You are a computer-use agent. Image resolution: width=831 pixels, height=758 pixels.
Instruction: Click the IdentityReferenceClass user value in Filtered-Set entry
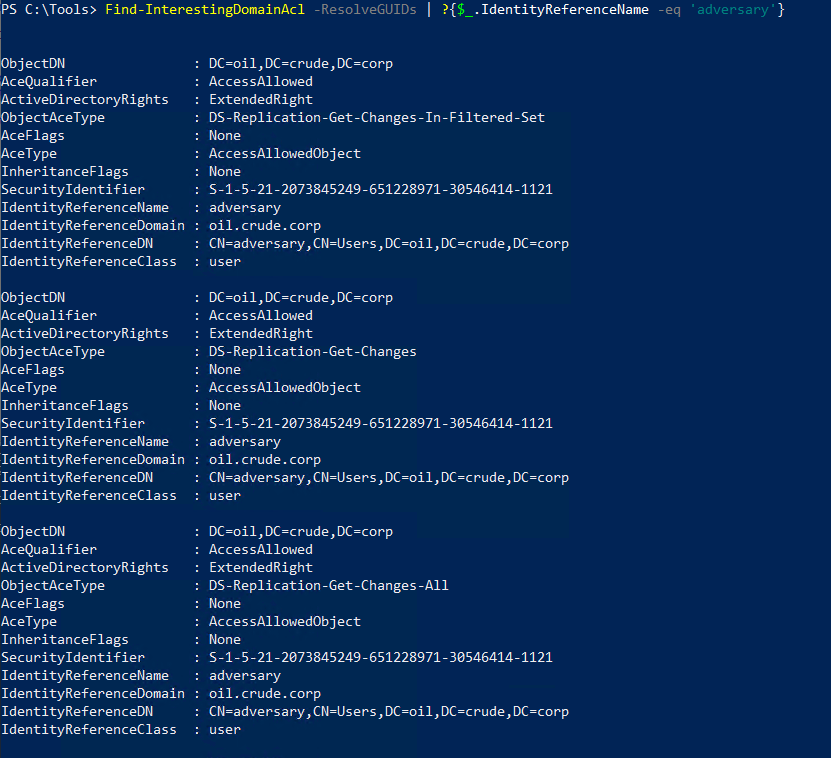pos(225,262)
